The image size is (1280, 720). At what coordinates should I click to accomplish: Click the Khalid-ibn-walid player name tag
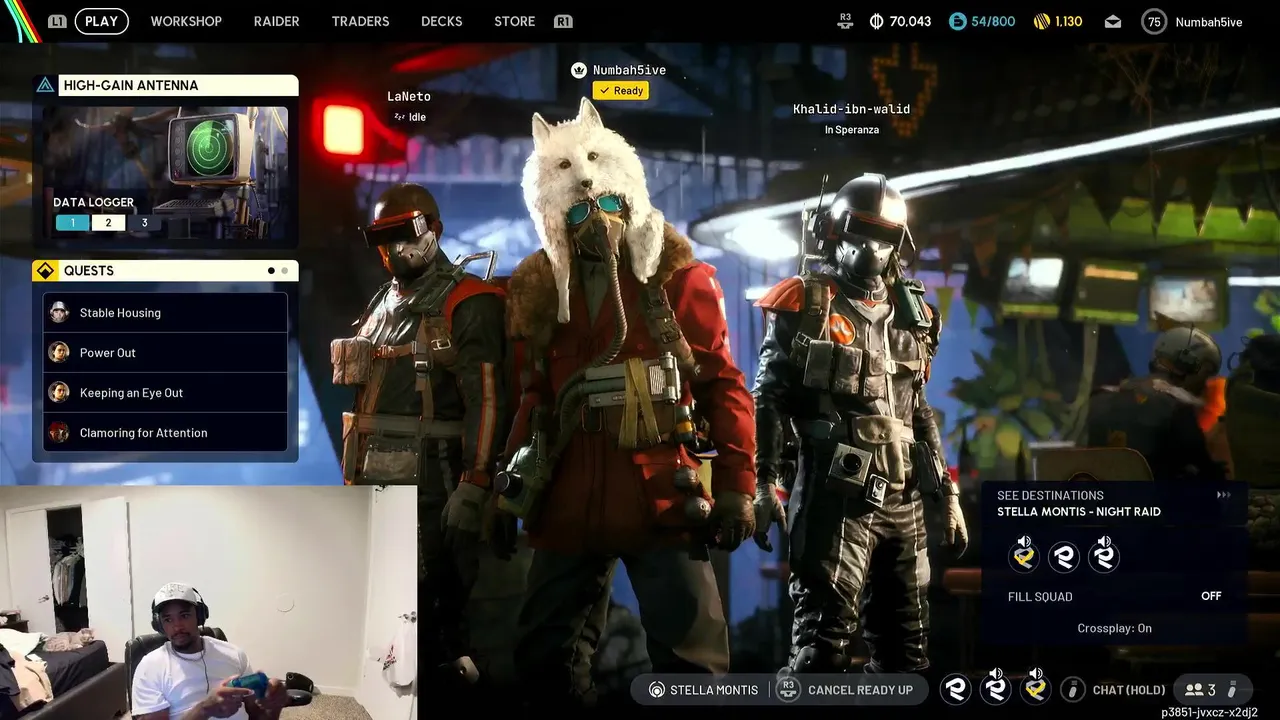coord(852,109)
